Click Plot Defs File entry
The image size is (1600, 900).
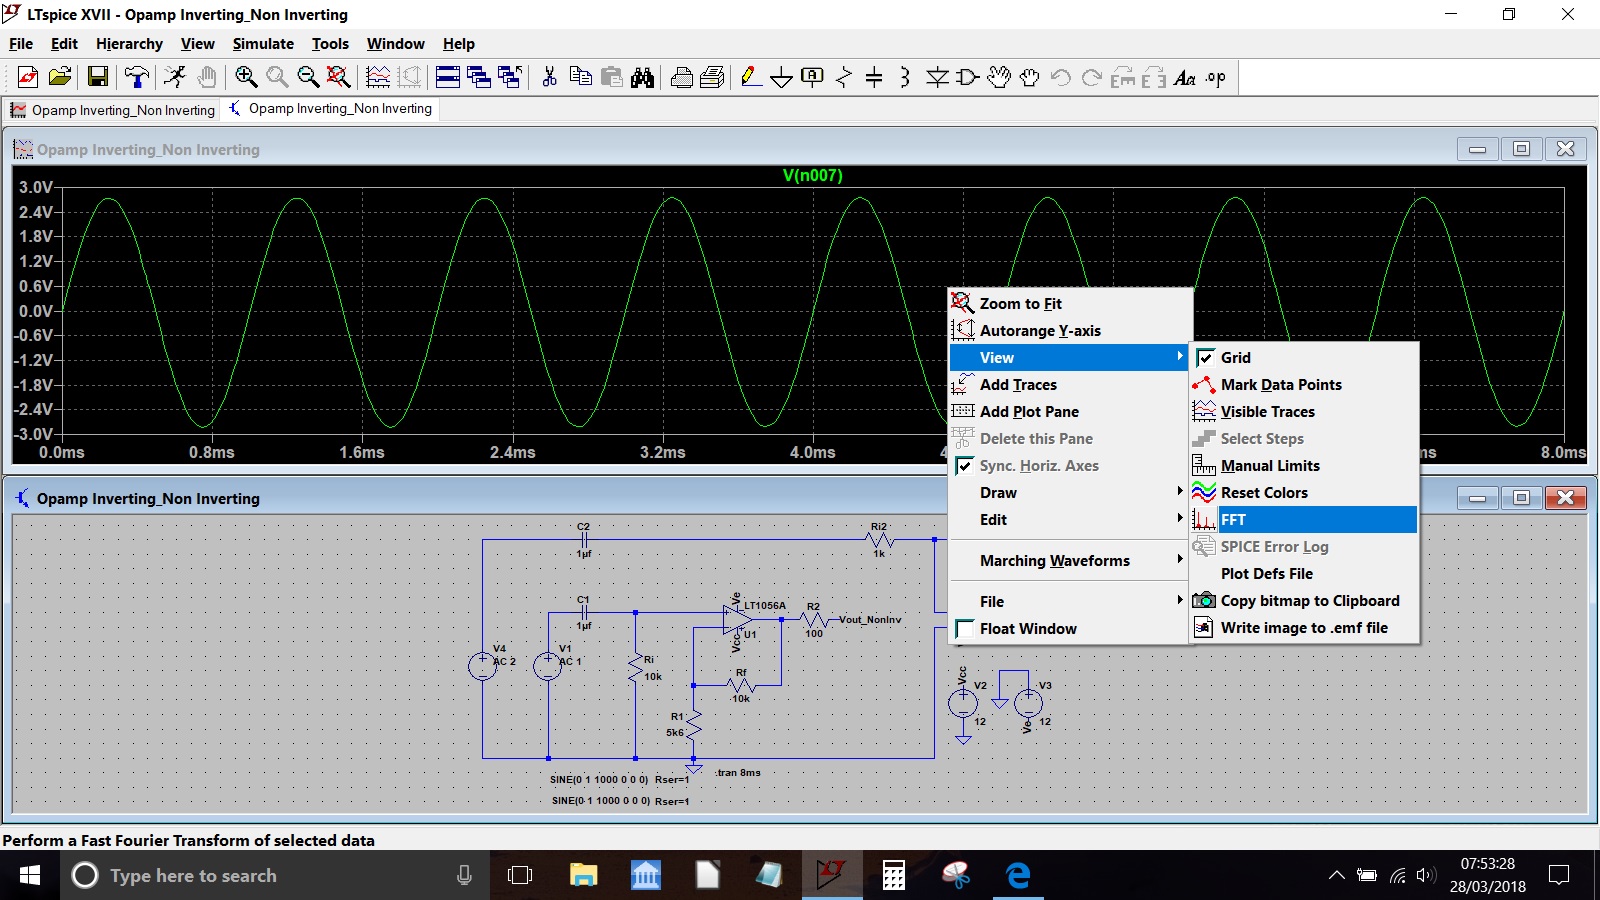[1304, 574]
